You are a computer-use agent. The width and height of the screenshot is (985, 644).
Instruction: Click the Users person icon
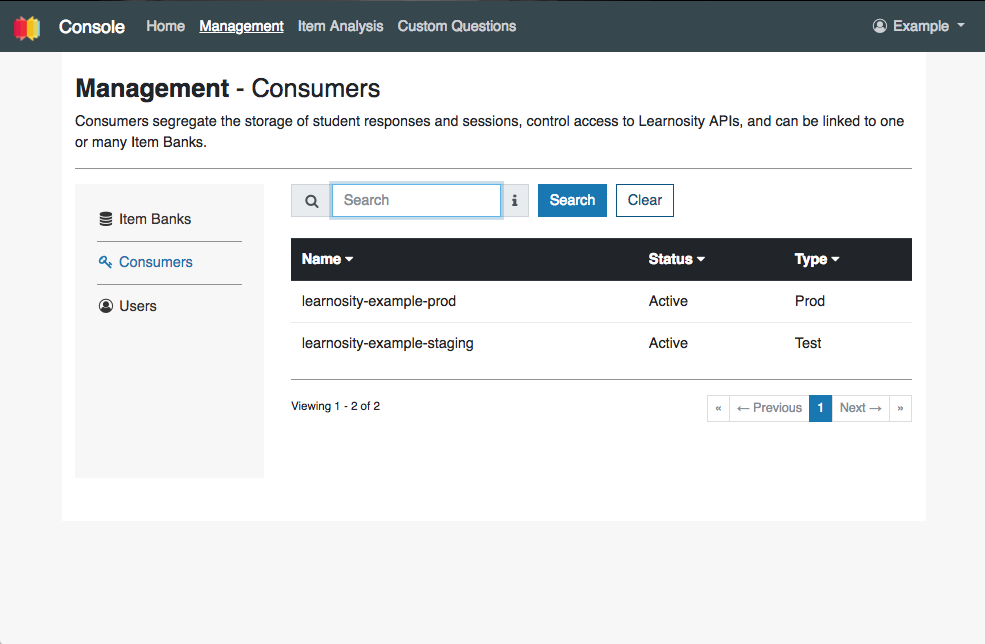pos(106,306)
